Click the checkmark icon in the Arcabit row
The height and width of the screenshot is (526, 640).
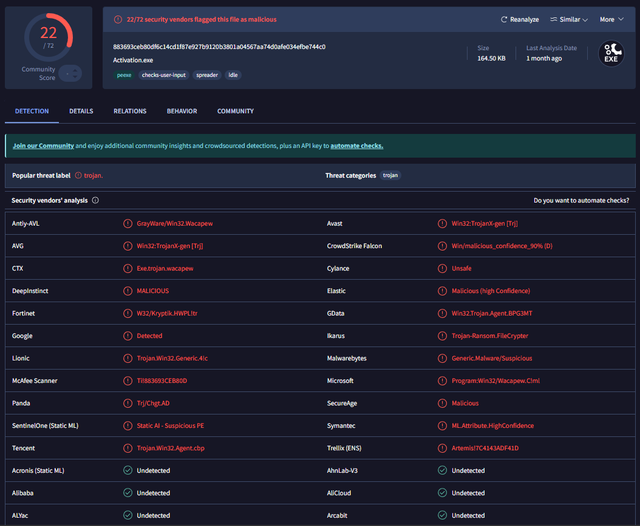point(442,515)
